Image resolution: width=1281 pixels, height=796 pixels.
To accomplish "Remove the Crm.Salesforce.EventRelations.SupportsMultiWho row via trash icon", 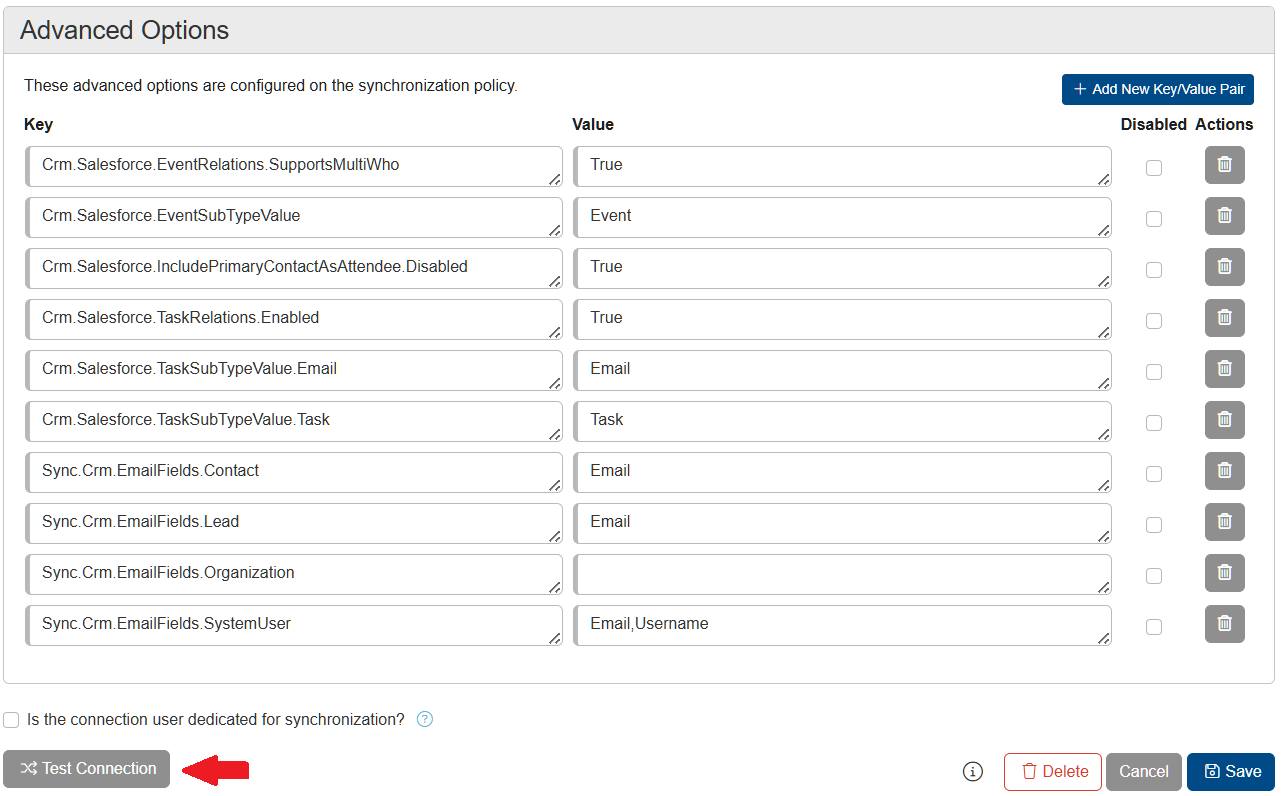I will coord(1224,165).
